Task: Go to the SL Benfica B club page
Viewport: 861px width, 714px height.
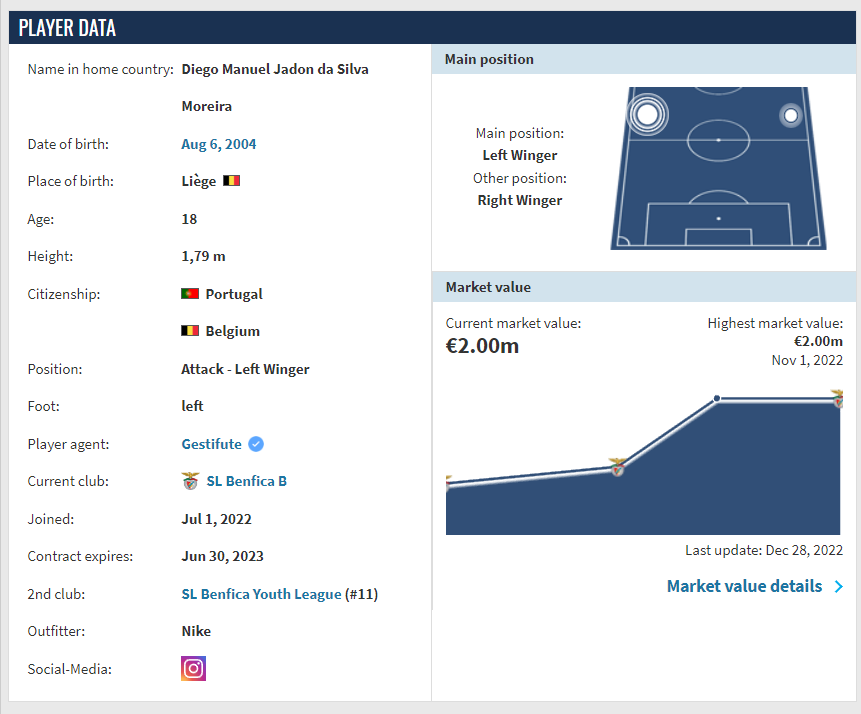Action: (246, 481)
